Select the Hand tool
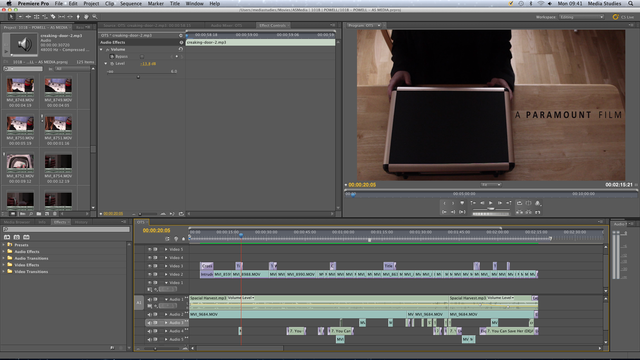This screenshot has width=640, height=360. (86, 17)
